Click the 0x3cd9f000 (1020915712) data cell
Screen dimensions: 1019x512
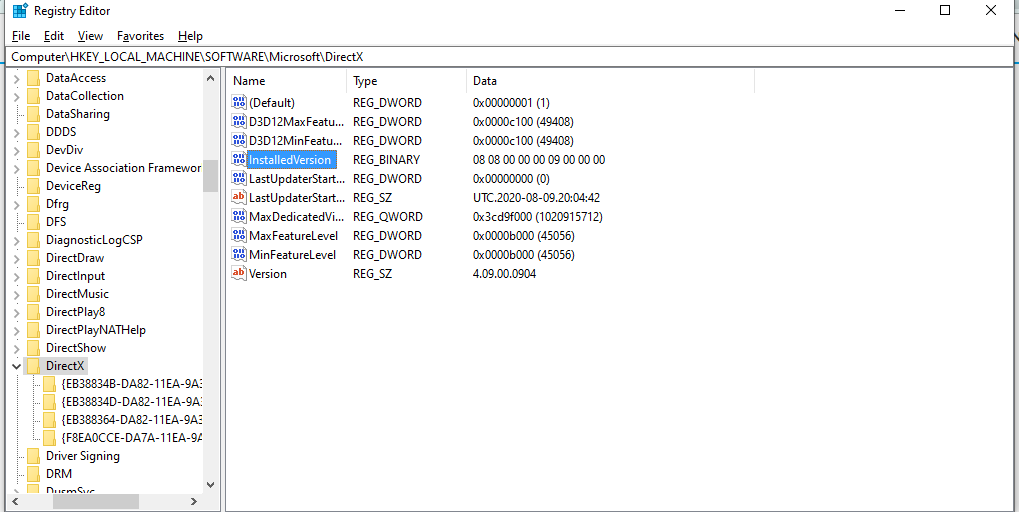(537, 216)
